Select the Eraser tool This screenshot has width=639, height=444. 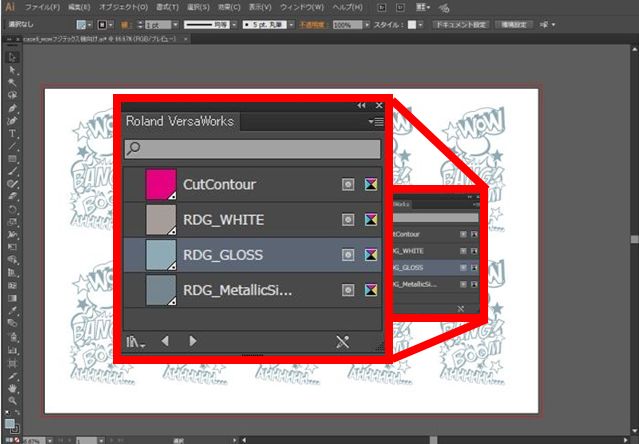pos(12,197)
